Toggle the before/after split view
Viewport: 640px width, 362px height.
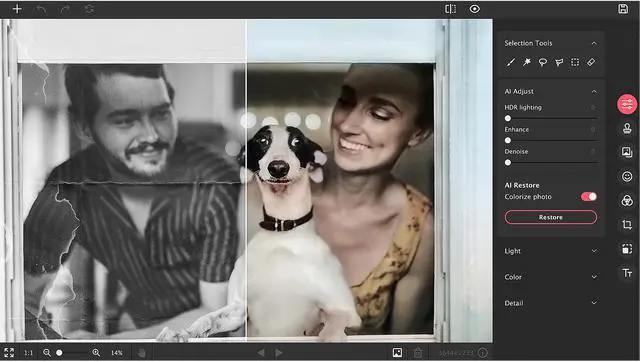pos(450,9)
